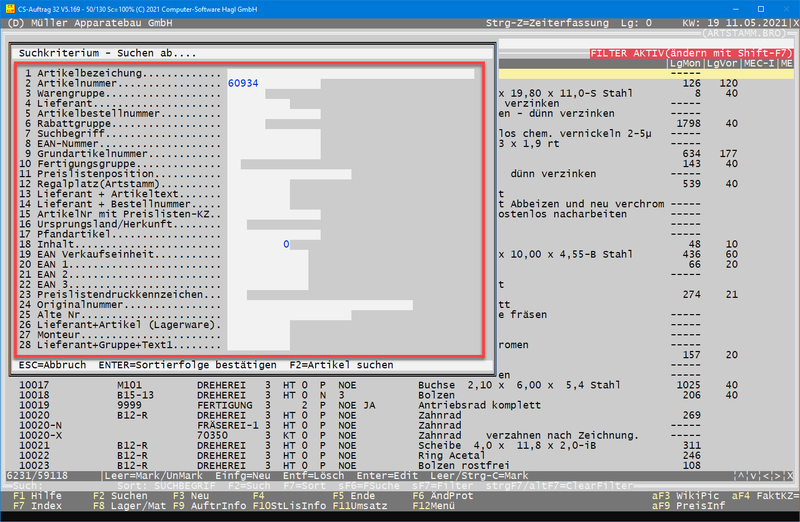800x522 pixels.
Task: Click the CS-Auftrag app icon in title bar
Action: point(8,7)
